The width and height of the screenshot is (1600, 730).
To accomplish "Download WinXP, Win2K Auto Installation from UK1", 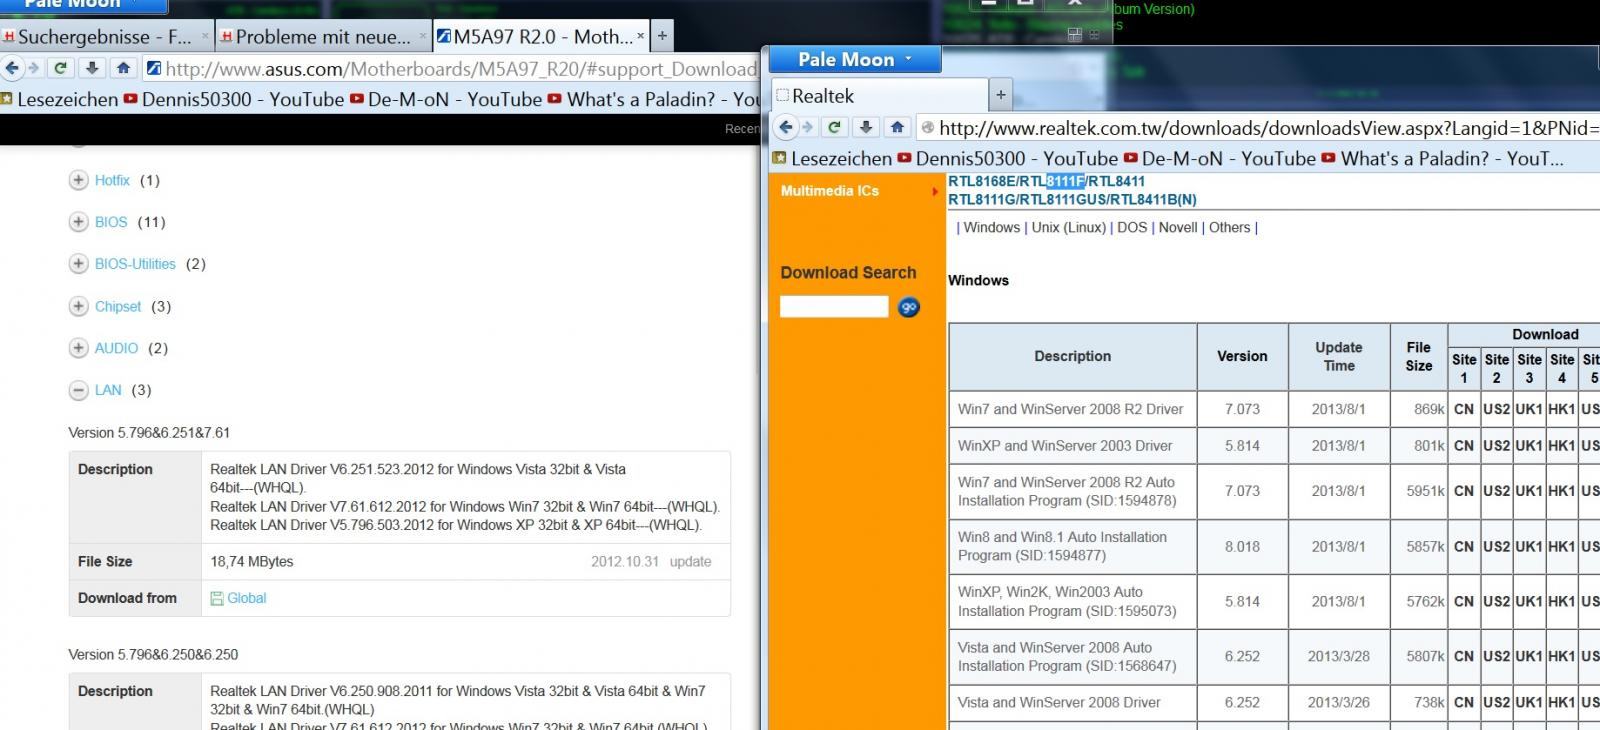I will 1528,602.
